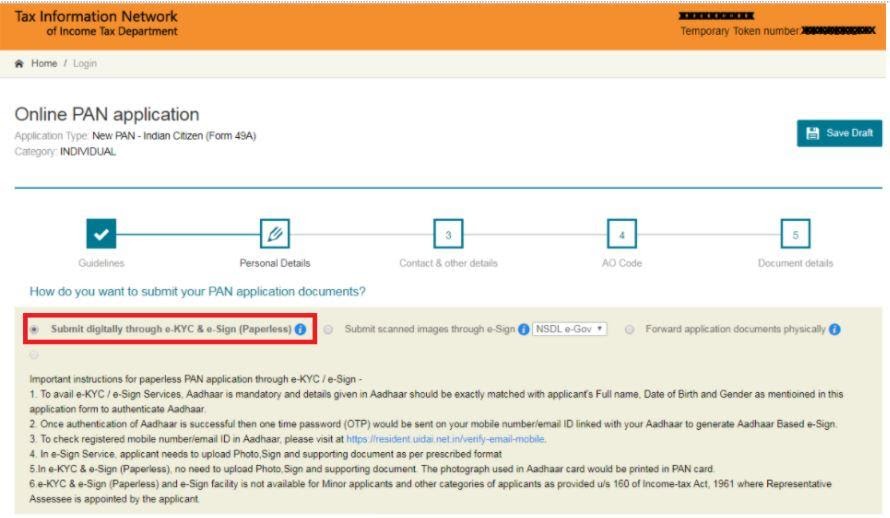Choose Forward application documents physically radio

point(630,329)
